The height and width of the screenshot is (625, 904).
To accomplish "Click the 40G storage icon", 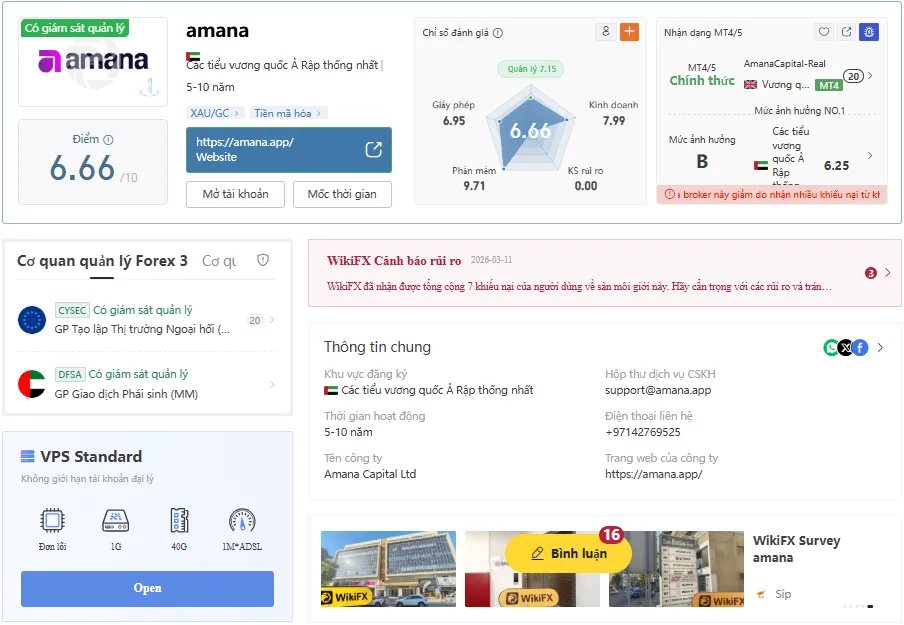I will [x=179, y=521].
